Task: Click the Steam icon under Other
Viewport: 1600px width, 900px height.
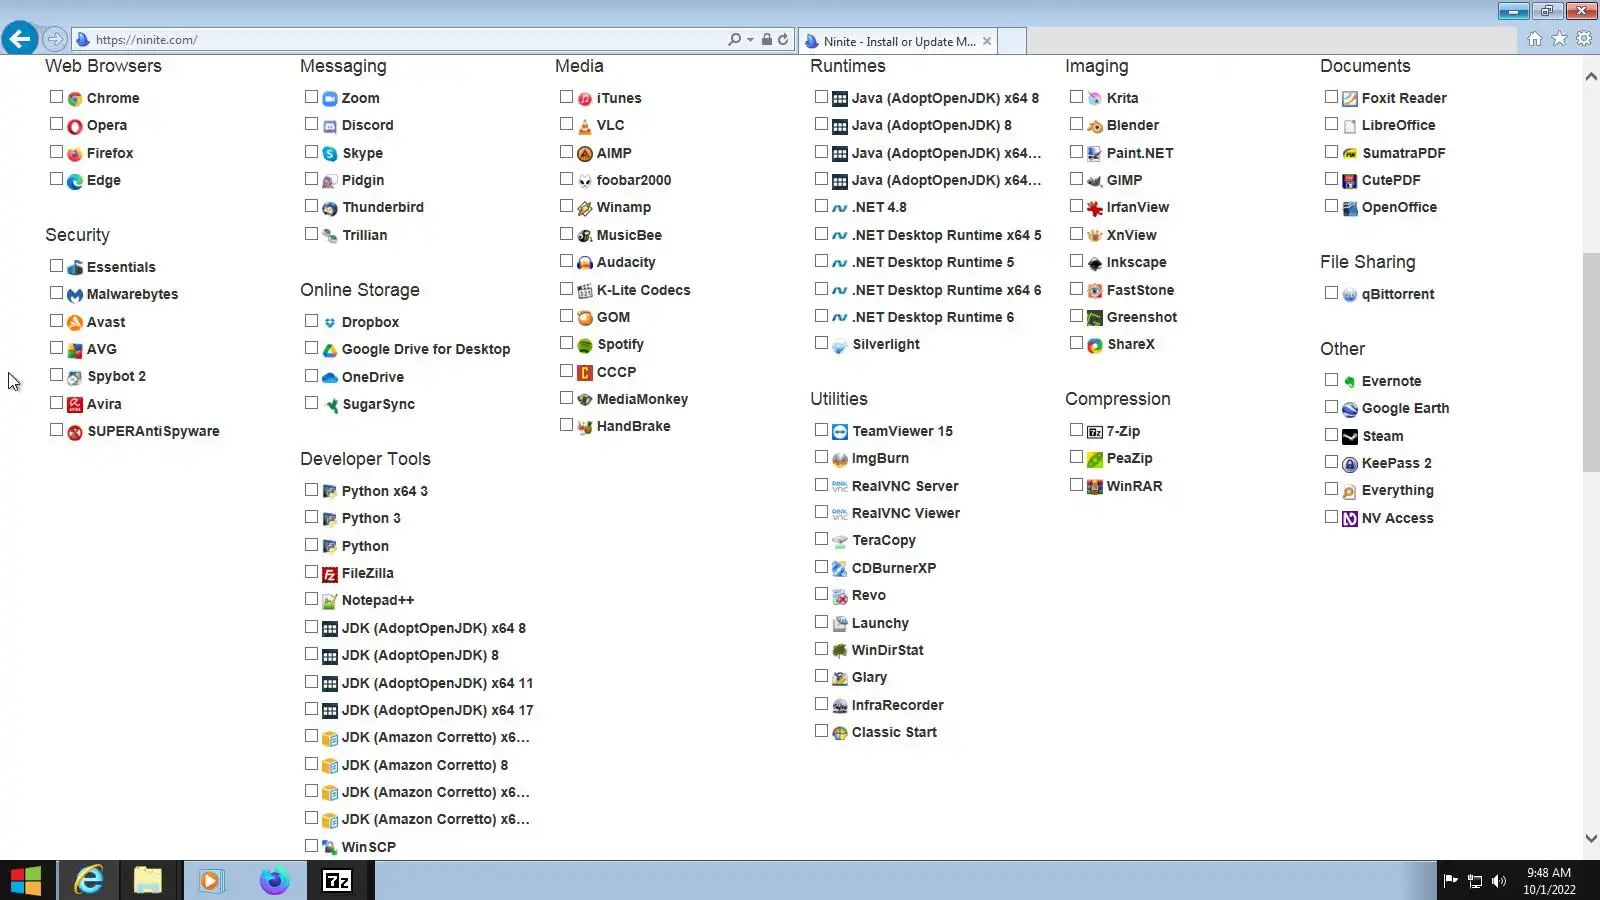Action: pyautogui.click(x=1350, y=437)
